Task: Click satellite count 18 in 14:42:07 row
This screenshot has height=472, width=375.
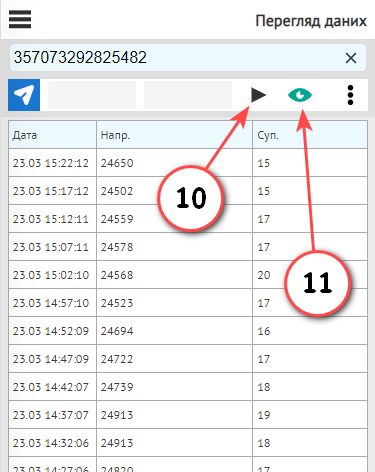Action: 264,387
